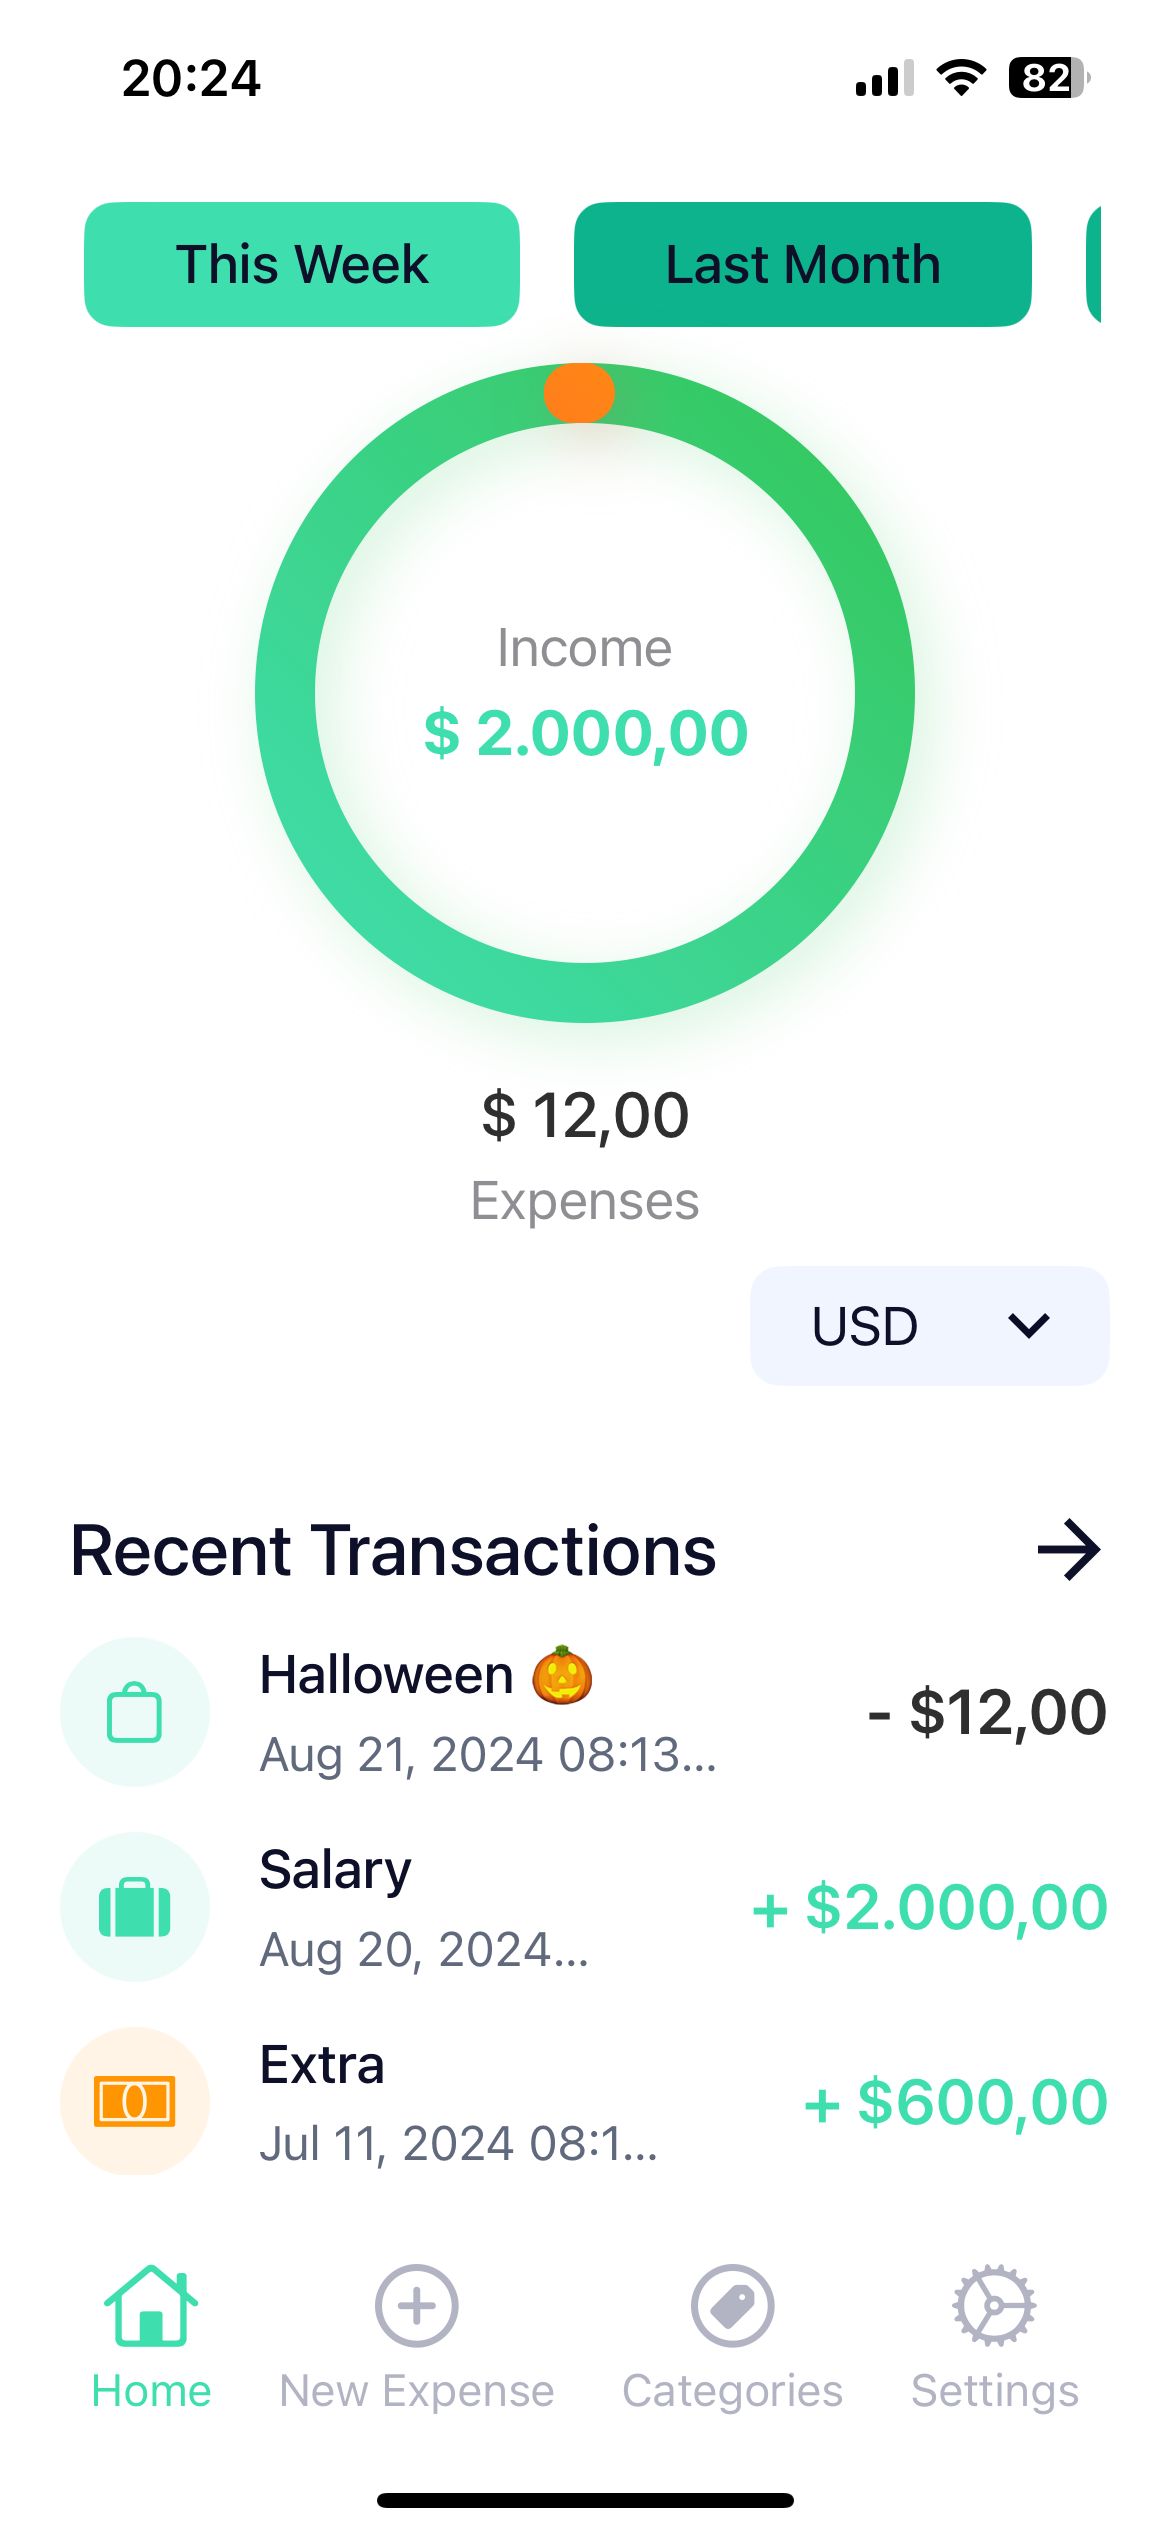Select the partially visible third period filter
Screen dimensions: 1170x2532
click(x=1095, y=265)
